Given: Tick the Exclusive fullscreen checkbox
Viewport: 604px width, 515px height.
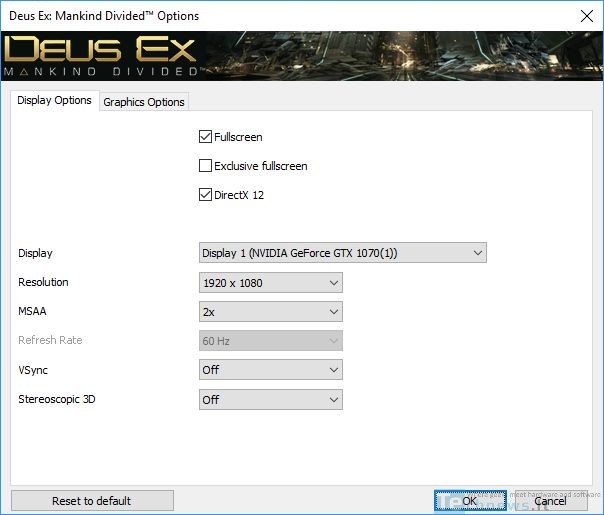Looking at the screenshot, I should (x=205, y=166).
